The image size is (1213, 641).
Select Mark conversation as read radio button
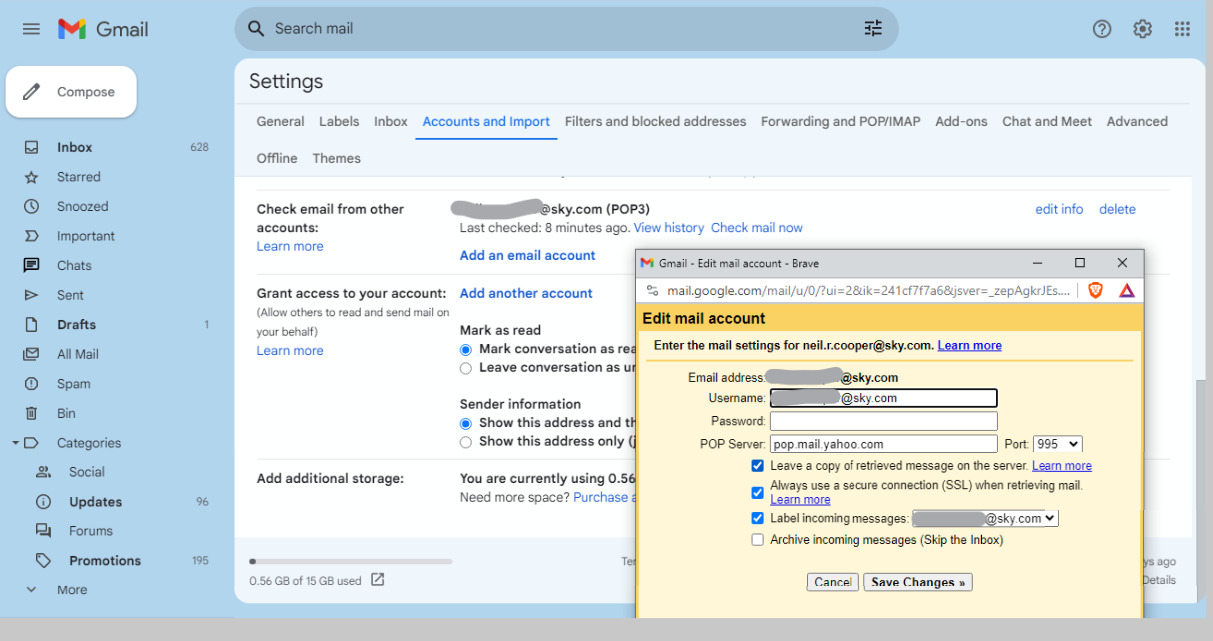pos(465,349)
